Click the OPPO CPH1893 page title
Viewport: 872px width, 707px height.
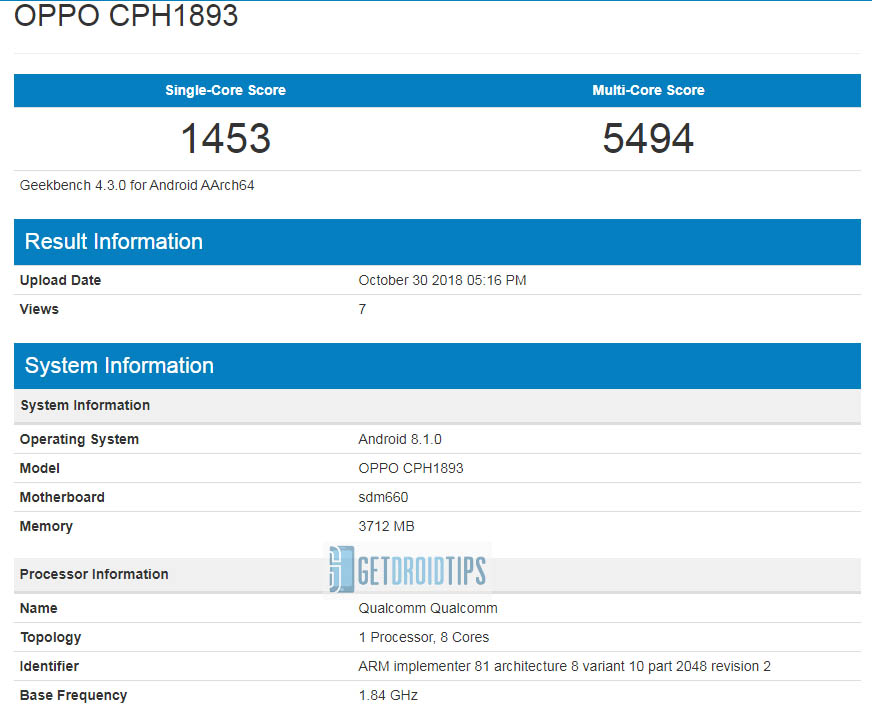coord(126,15)
